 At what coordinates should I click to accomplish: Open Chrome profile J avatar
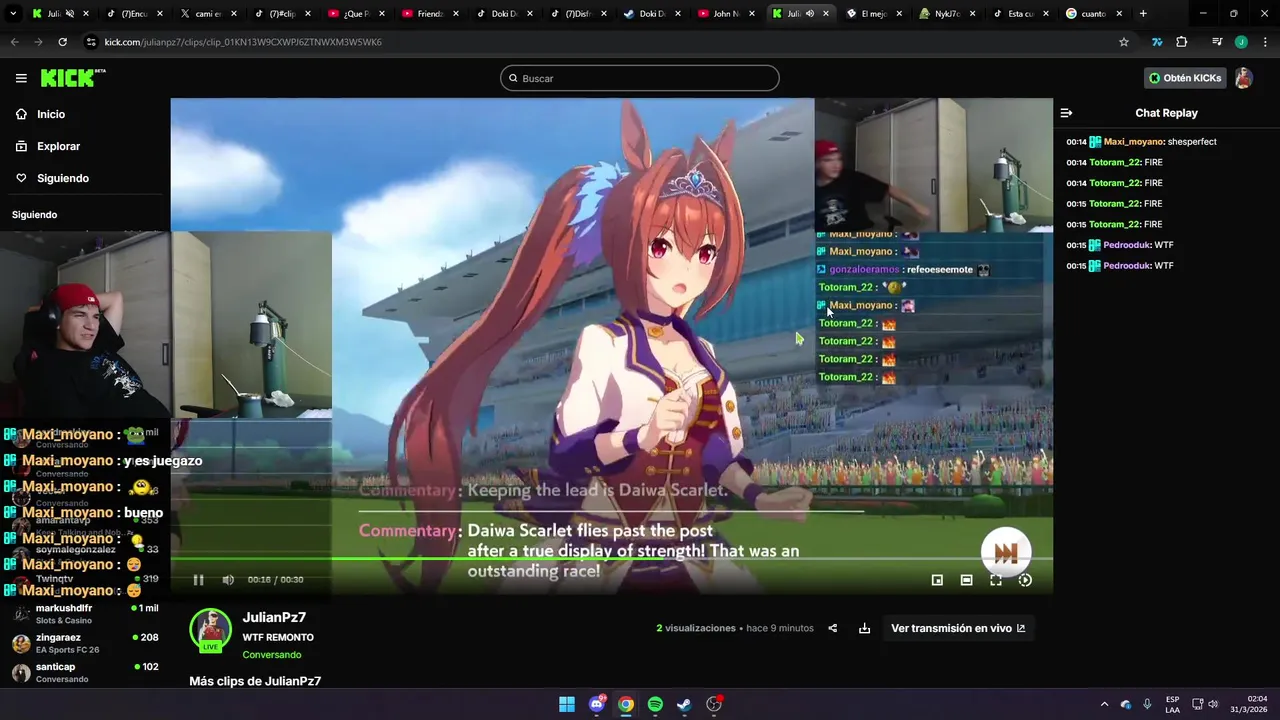[1241, 42]
